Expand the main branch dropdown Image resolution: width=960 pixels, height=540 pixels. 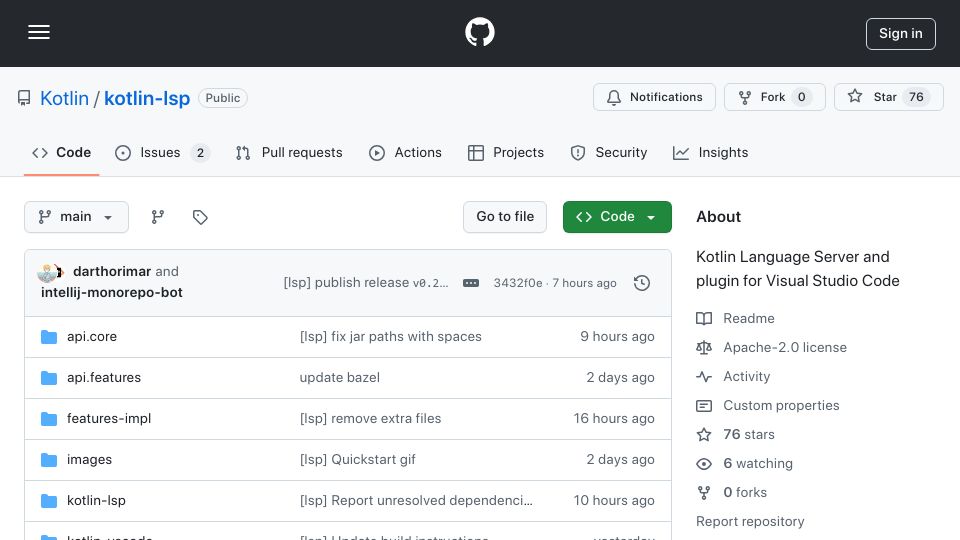pos(77,217)
